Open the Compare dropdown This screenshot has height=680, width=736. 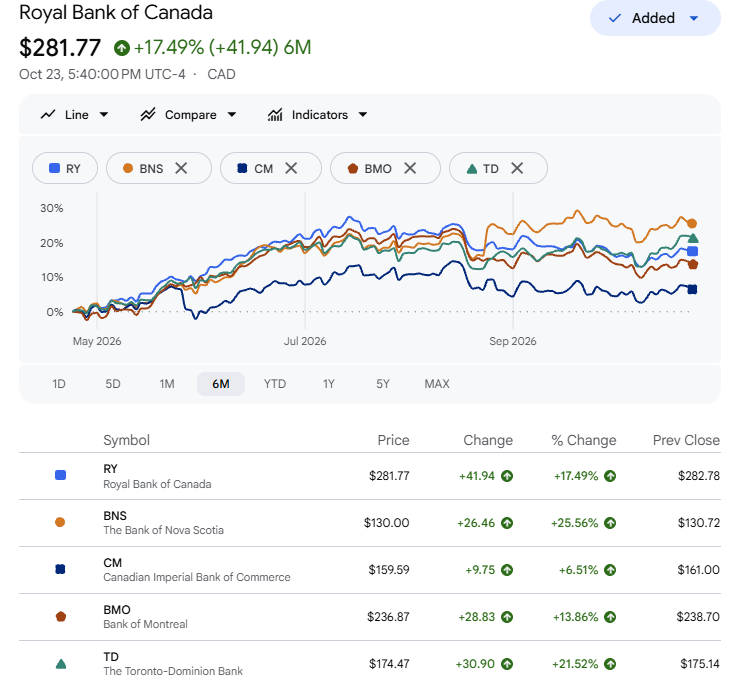[x=188, y=115]
